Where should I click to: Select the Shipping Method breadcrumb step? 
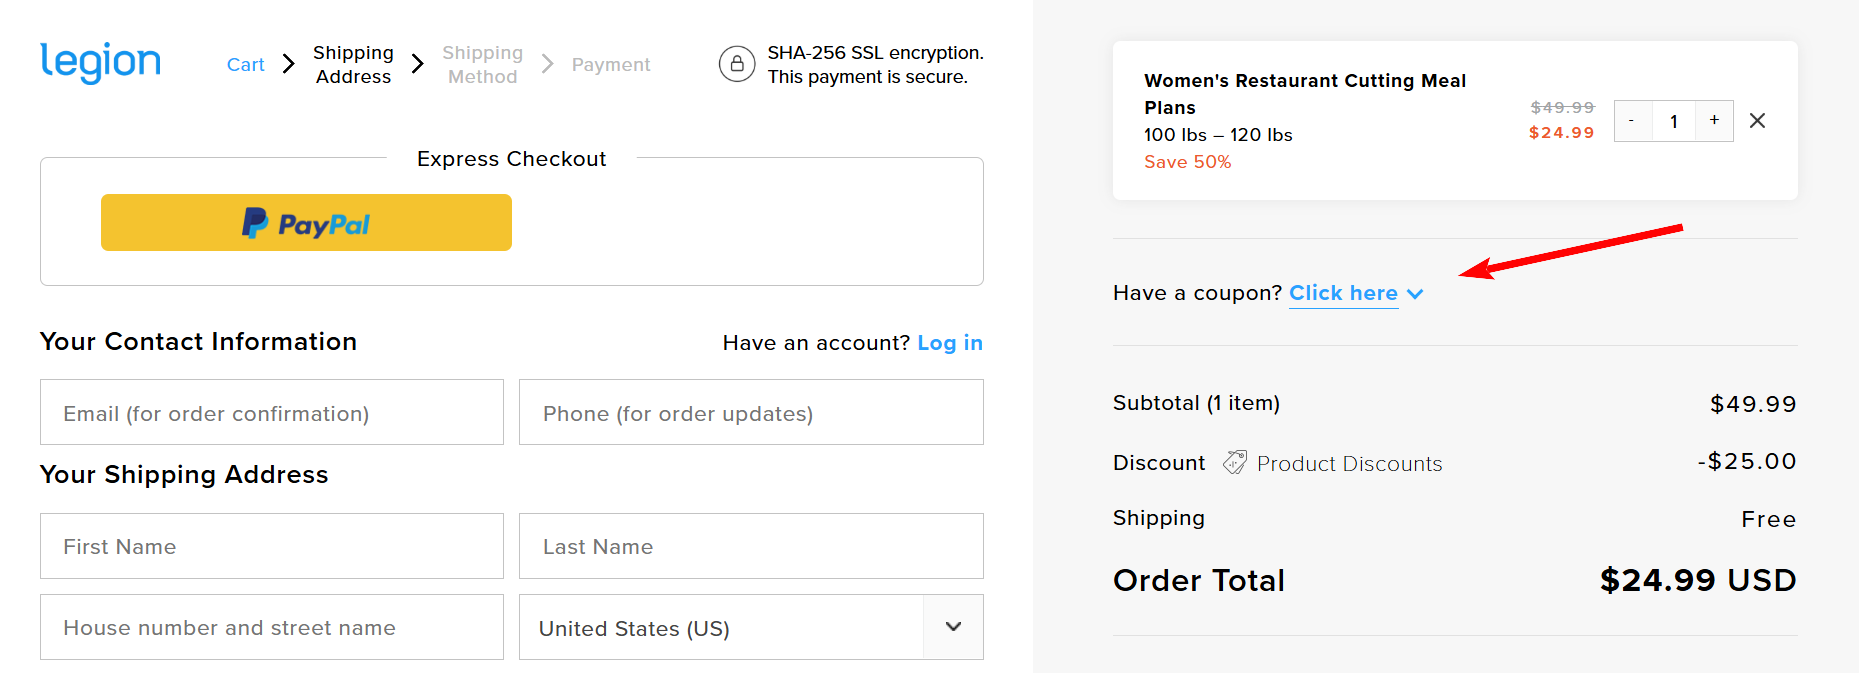coord(482,65)
